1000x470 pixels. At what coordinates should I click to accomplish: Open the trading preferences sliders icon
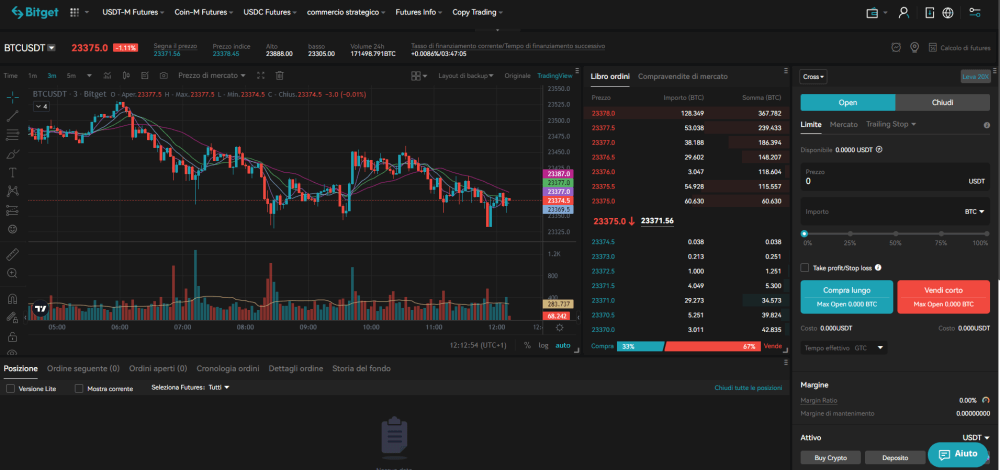point(974,12)
